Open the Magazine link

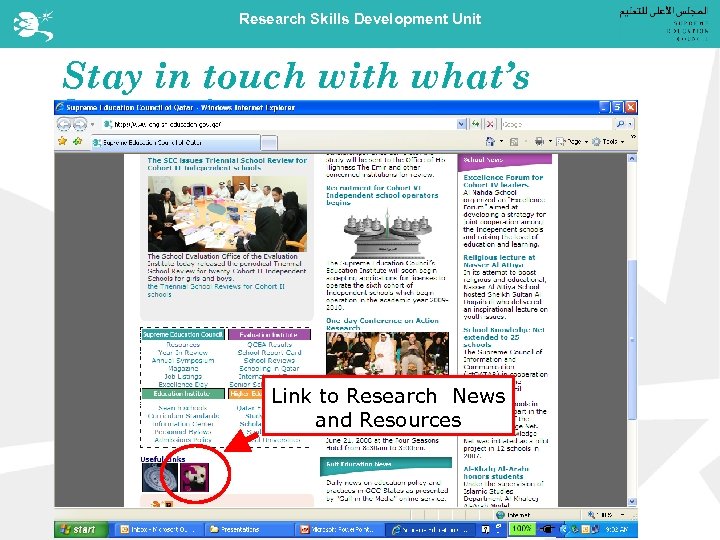183,368
